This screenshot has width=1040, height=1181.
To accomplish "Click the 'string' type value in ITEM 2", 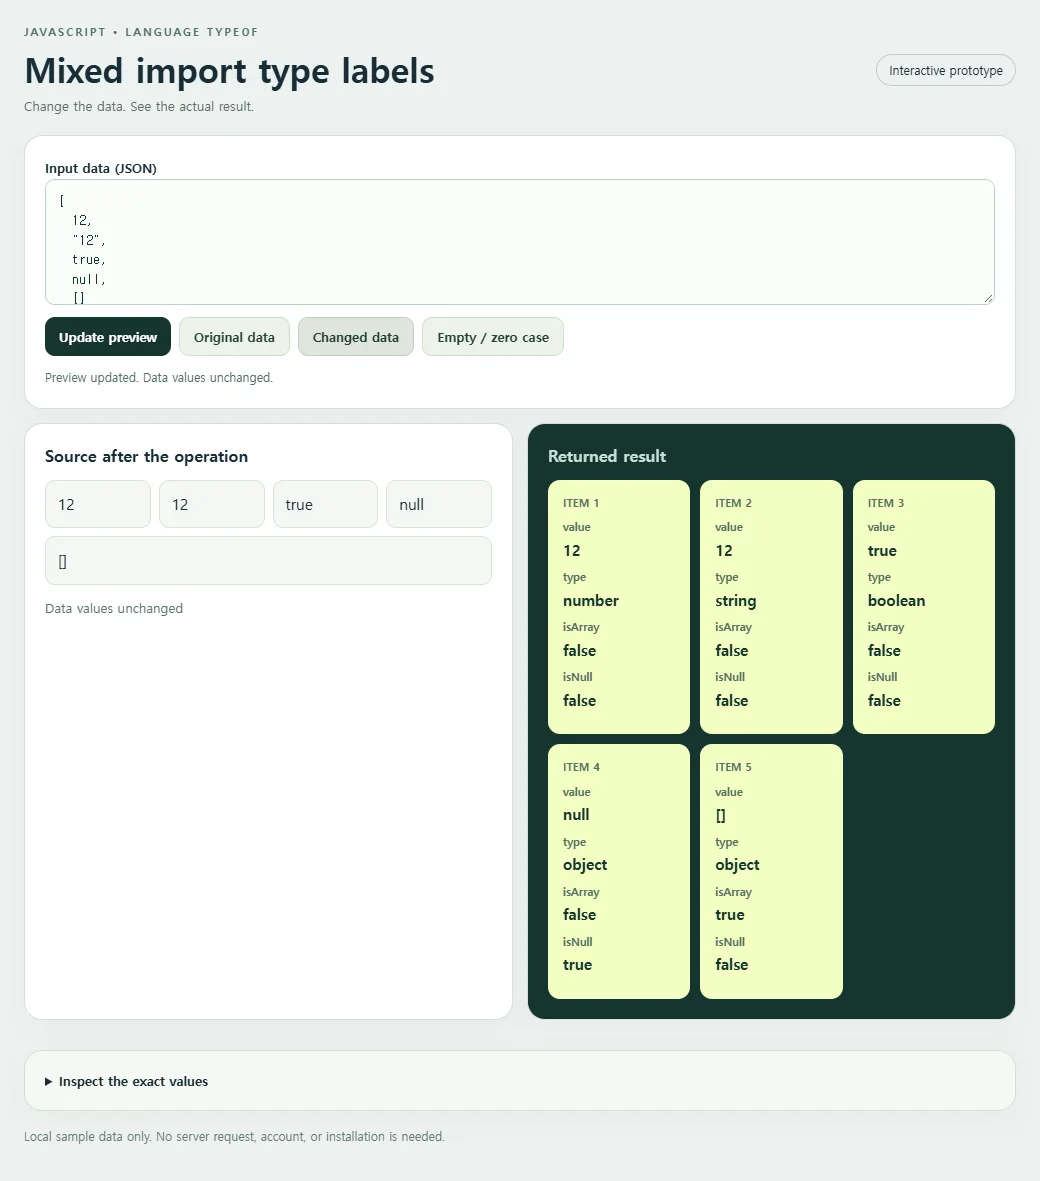I will click(735, 601).
